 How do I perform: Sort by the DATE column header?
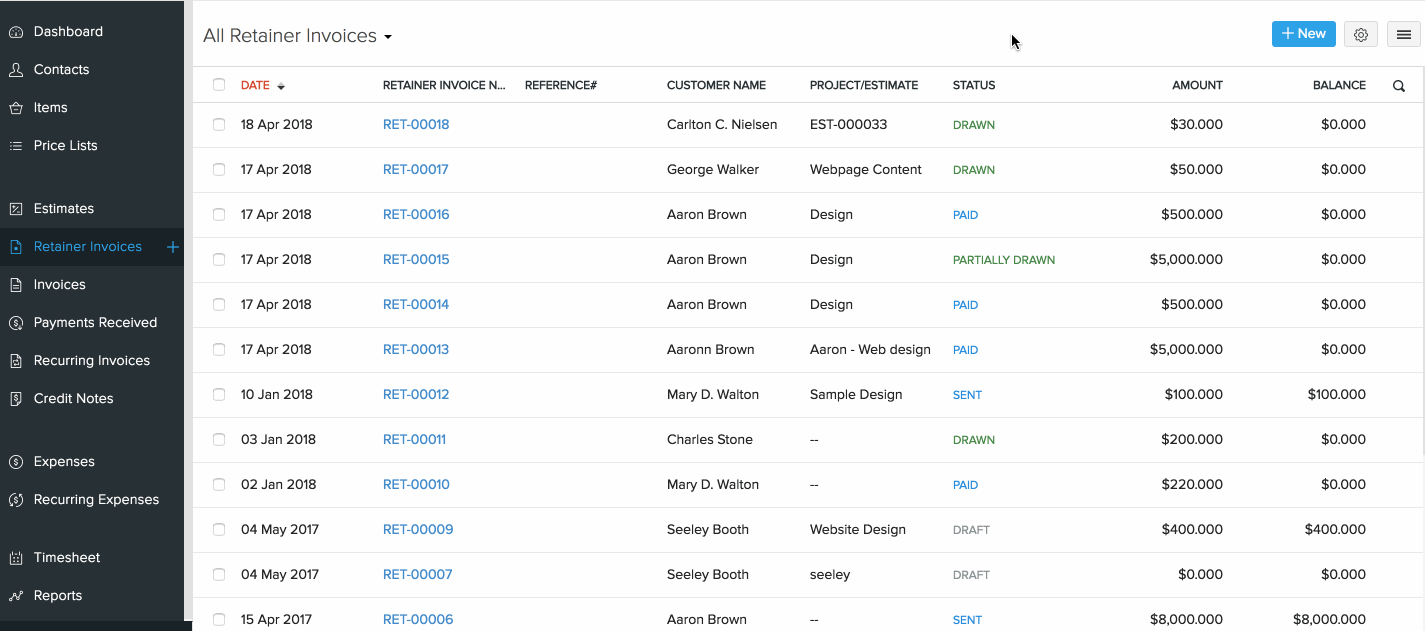(x=256, y=86)
